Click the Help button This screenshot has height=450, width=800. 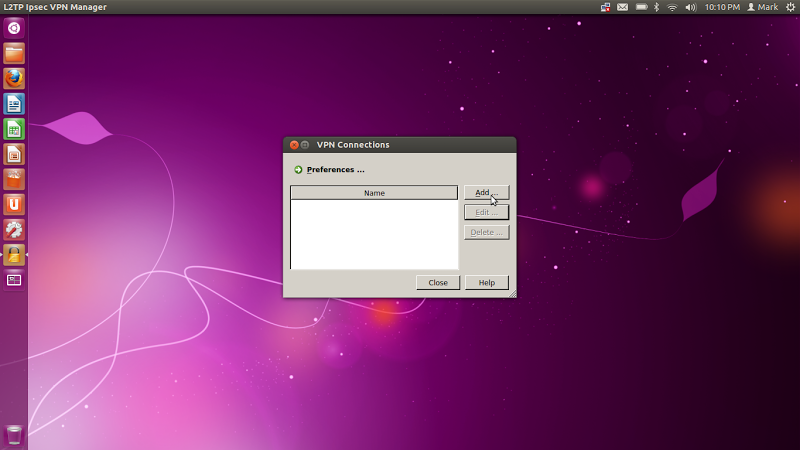487,283
